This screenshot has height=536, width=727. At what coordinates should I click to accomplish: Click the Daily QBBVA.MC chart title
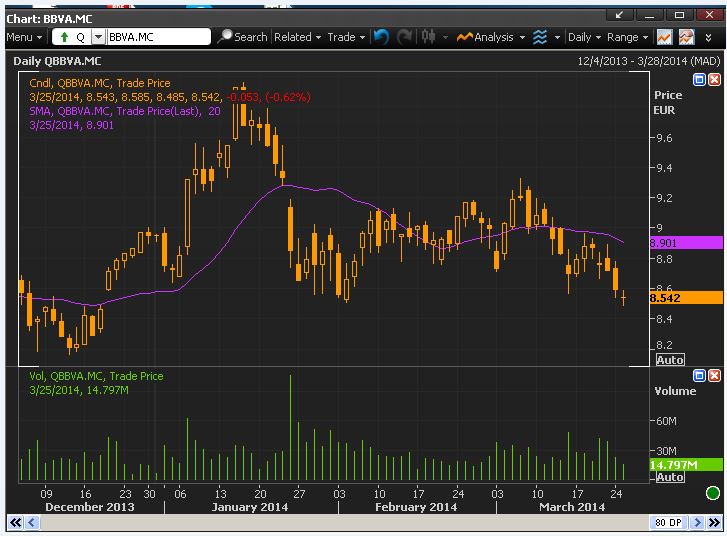point(57,61)
